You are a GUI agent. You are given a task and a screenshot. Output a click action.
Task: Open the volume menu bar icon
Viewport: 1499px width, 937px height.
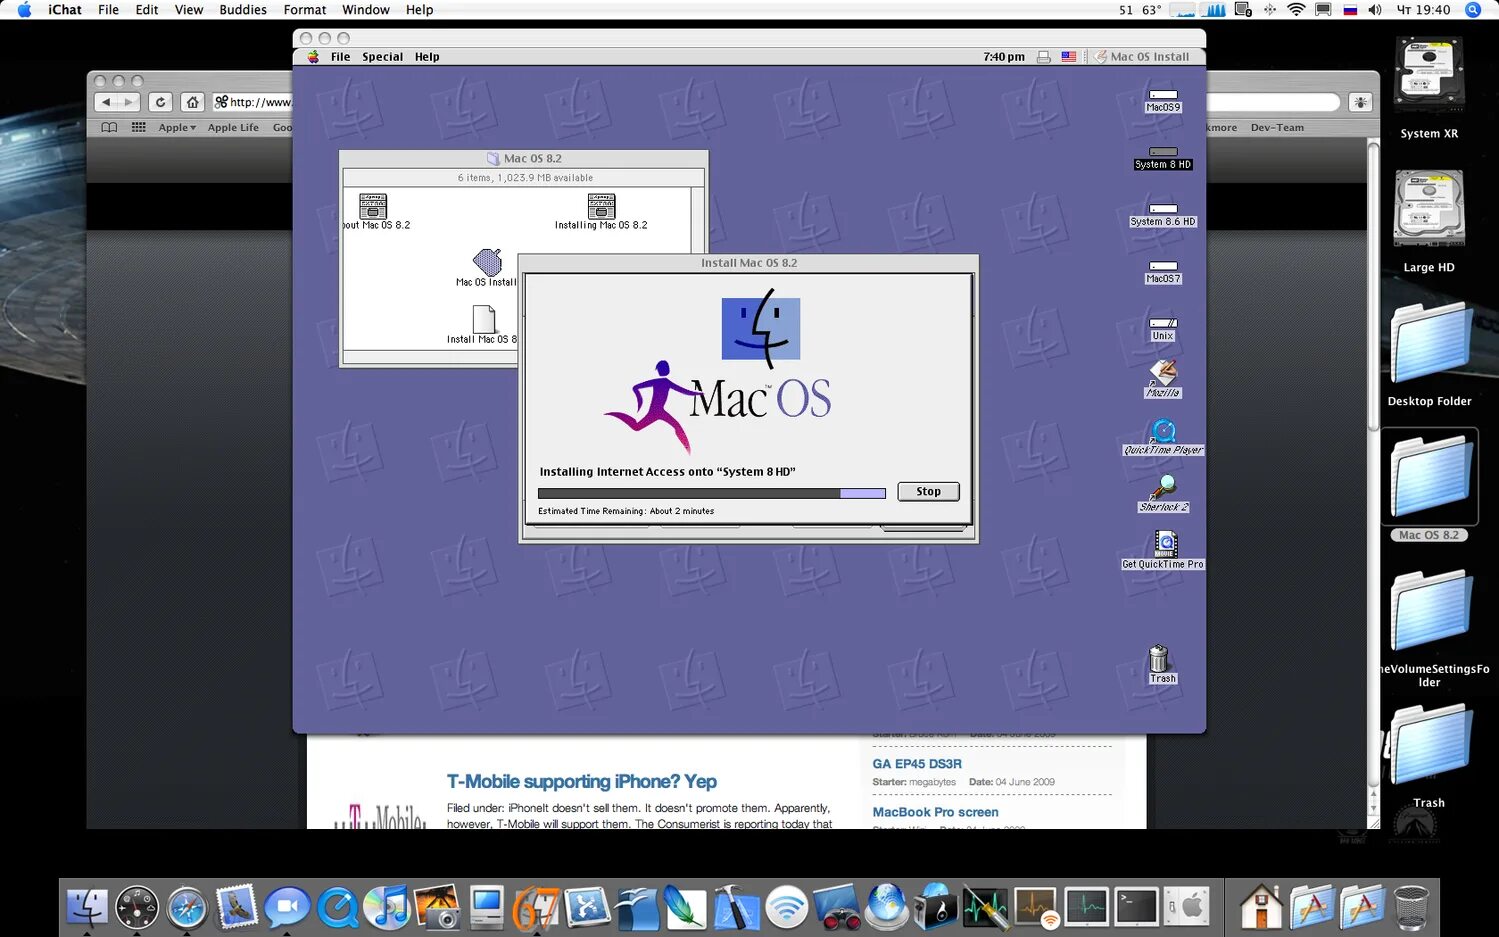(x=1375, y=10)
